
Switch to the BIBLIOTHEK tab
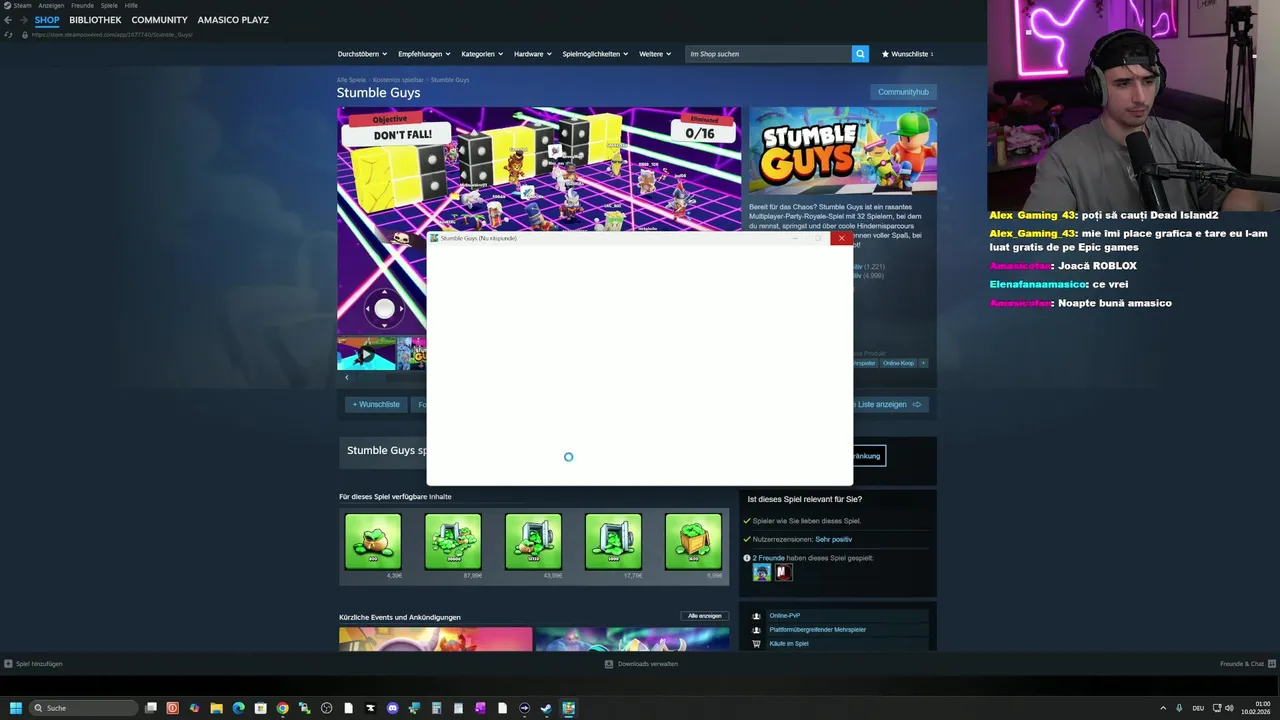pos(95,20)
